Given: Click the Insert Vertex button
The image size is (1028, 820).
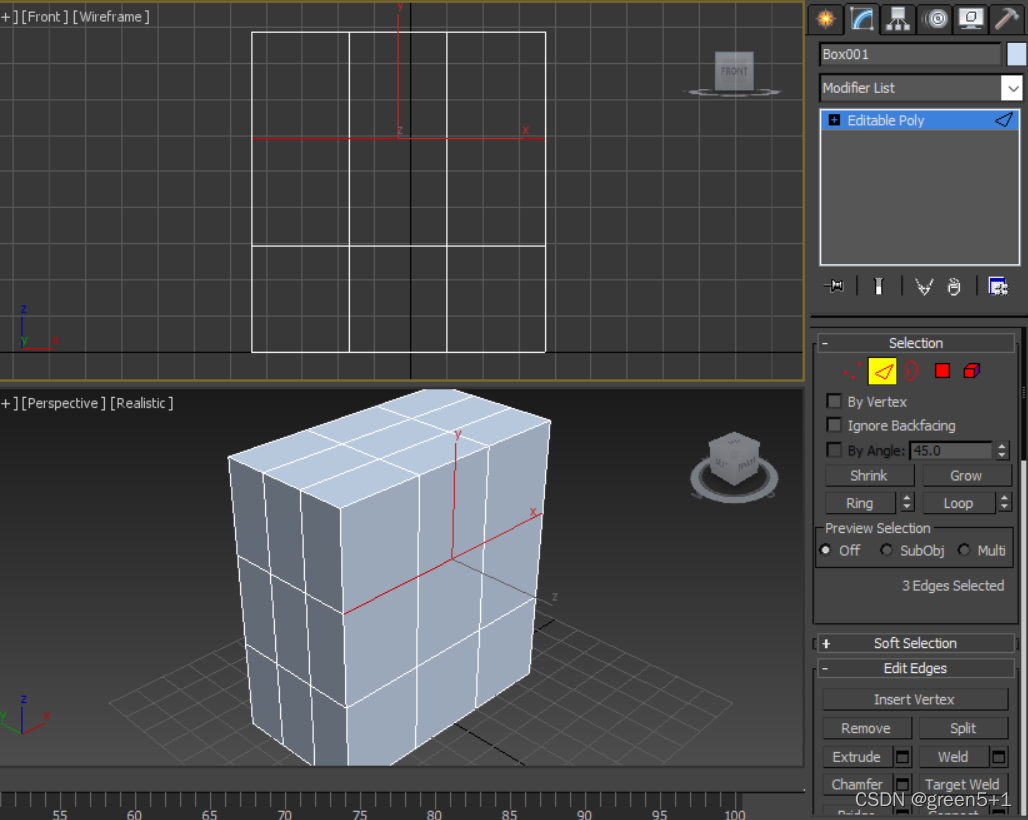Looking at the screenshot, I should click(x=915, y=699).
